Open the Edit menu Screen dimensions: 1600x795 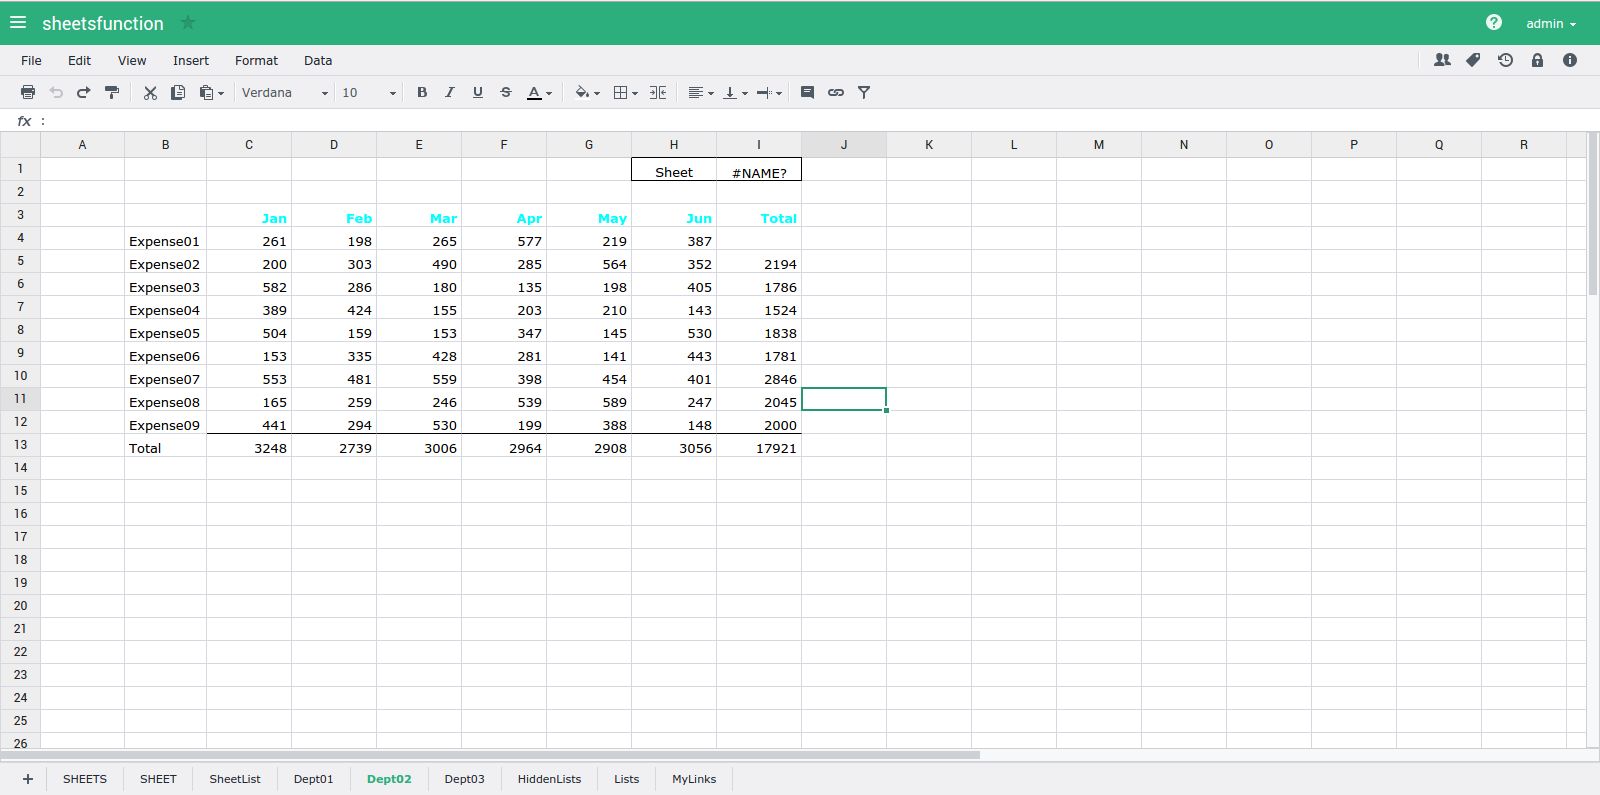pyautogui.click(x=79, y=60)
